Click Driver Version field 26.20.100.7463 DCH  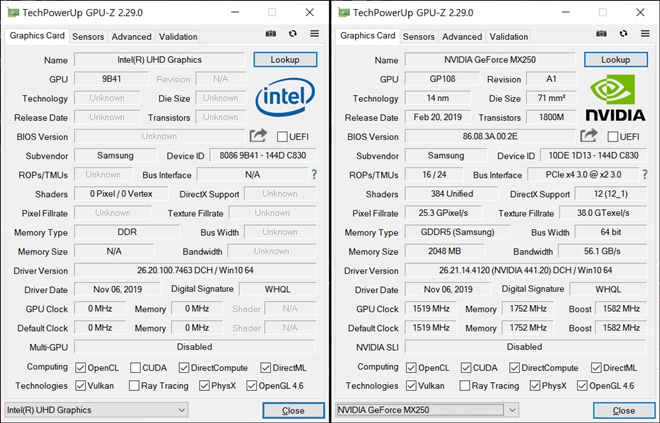195,270
